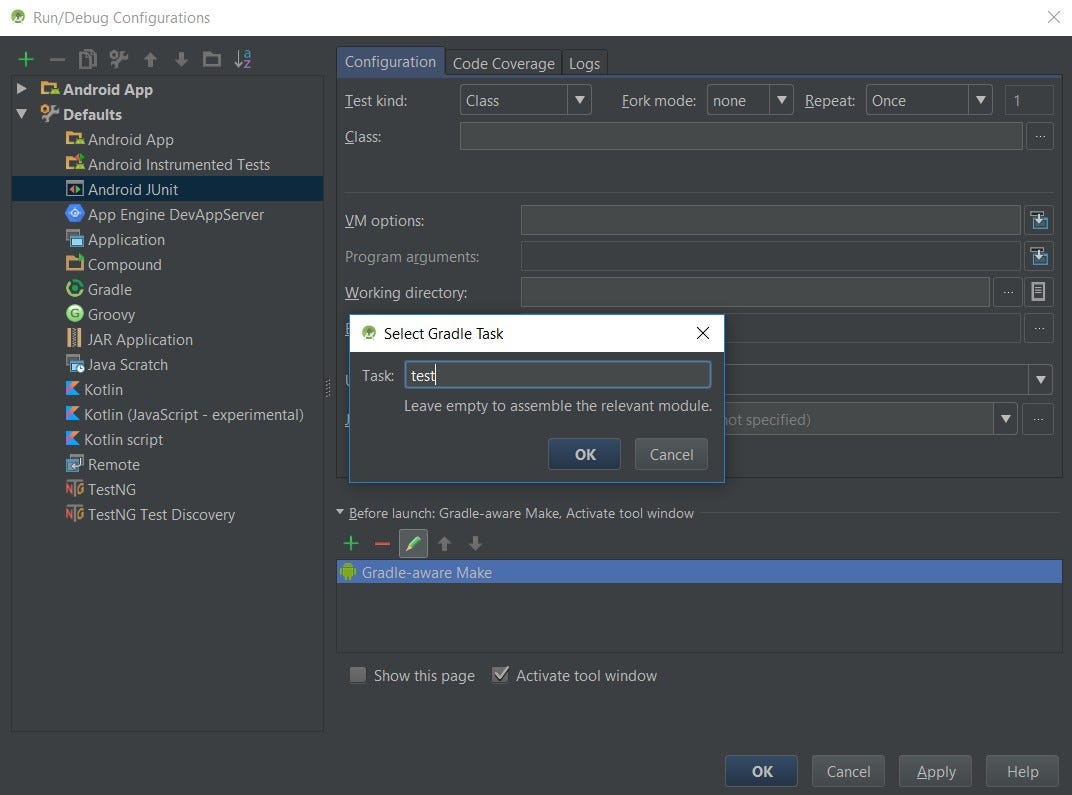Click the Class input field
The height and width of the screenshot is (795, 1072).
point(741,136)
